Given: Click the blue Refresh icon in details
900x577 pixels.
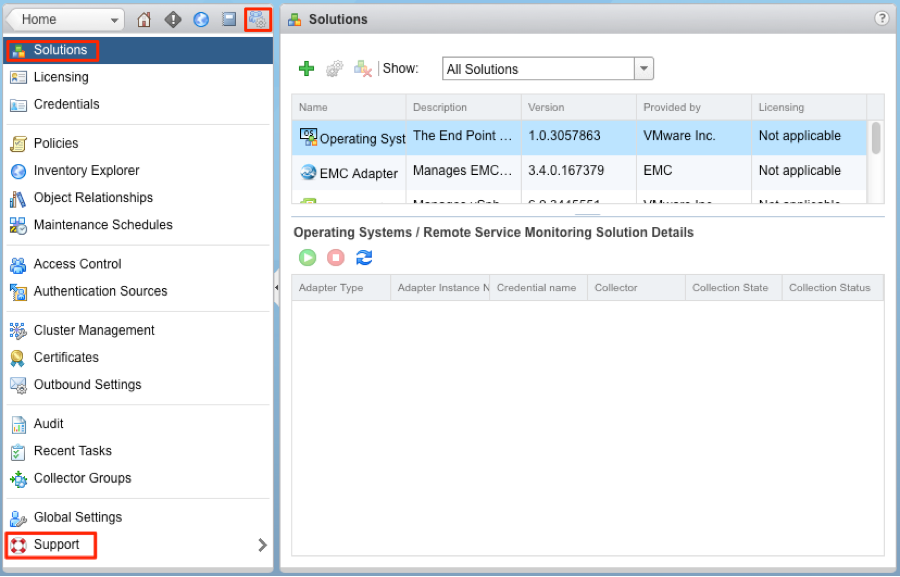Looking at the screenshot, I should [364, 258].
